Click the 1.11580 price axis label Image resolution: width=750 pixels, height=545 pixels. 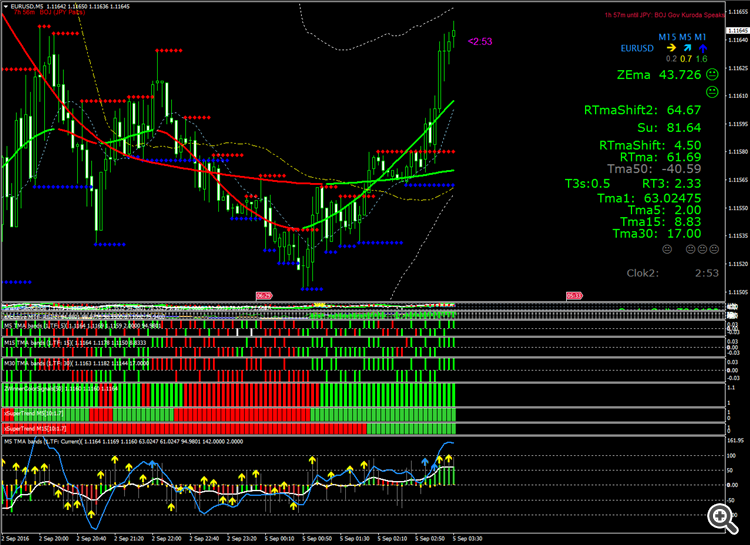737,152
